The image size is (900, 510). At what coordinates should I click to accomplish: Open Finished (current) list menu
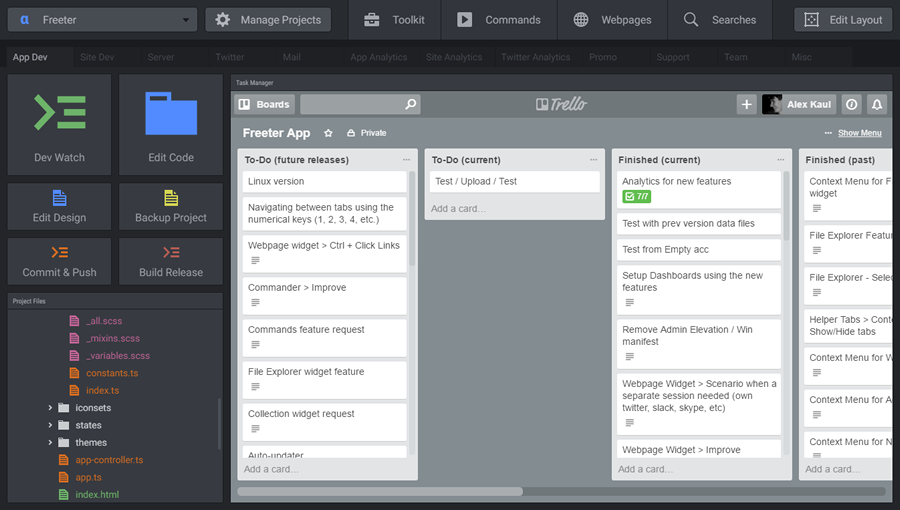click(781, 159)
